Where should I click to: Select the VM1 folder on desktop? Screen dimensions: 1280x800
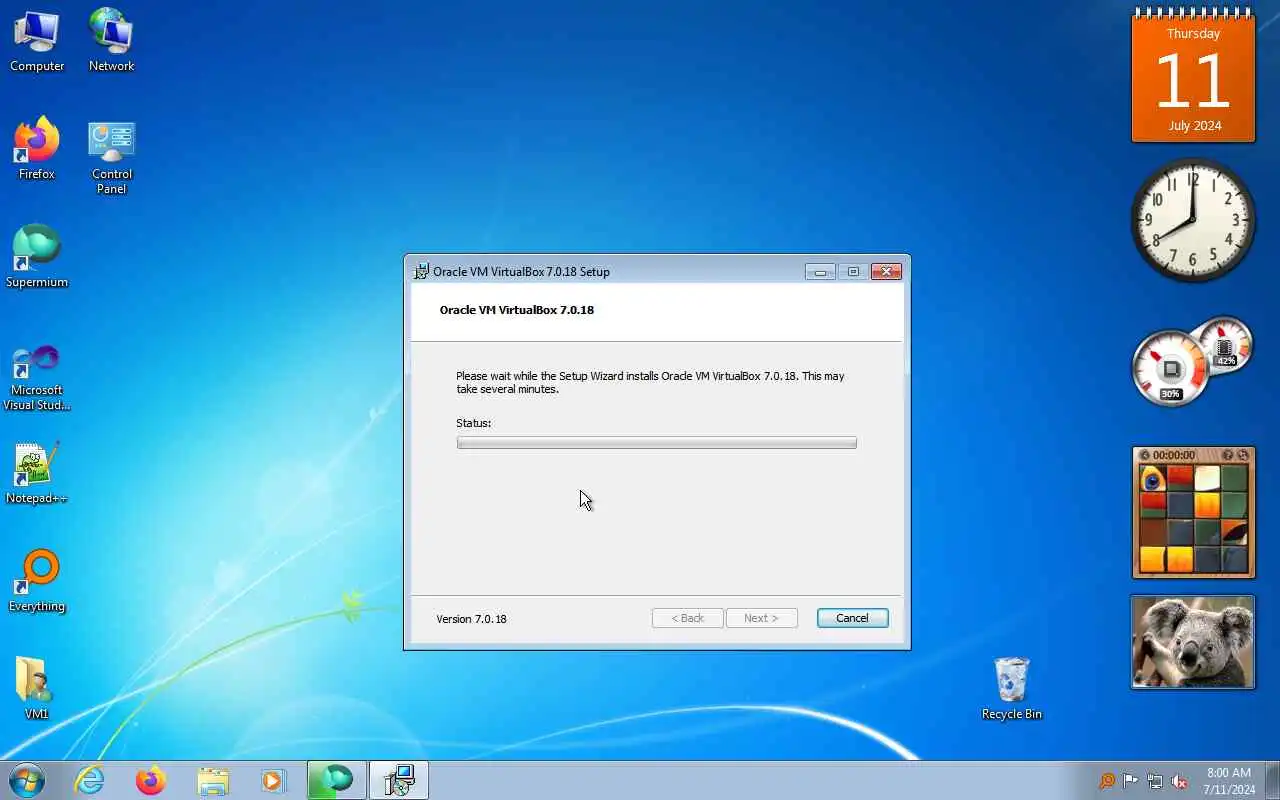click(37, 689)
